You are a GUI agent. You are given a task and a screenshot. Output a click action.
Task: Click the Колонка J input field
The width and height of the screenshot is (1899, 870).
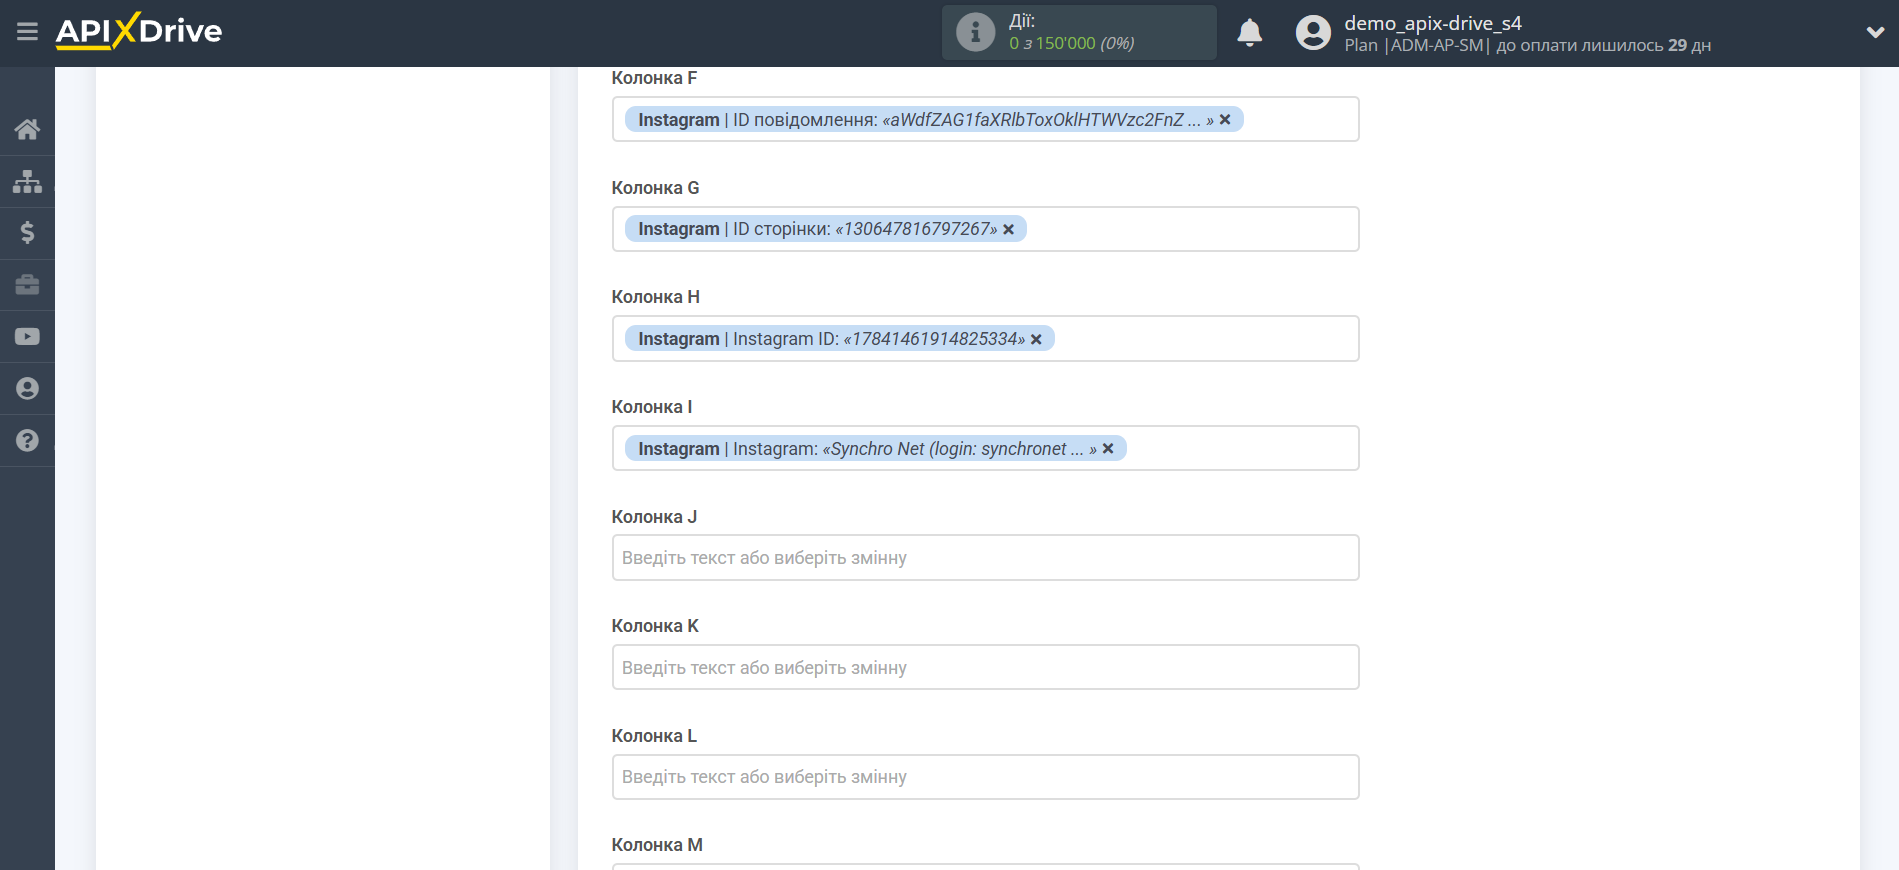[985, 558]
